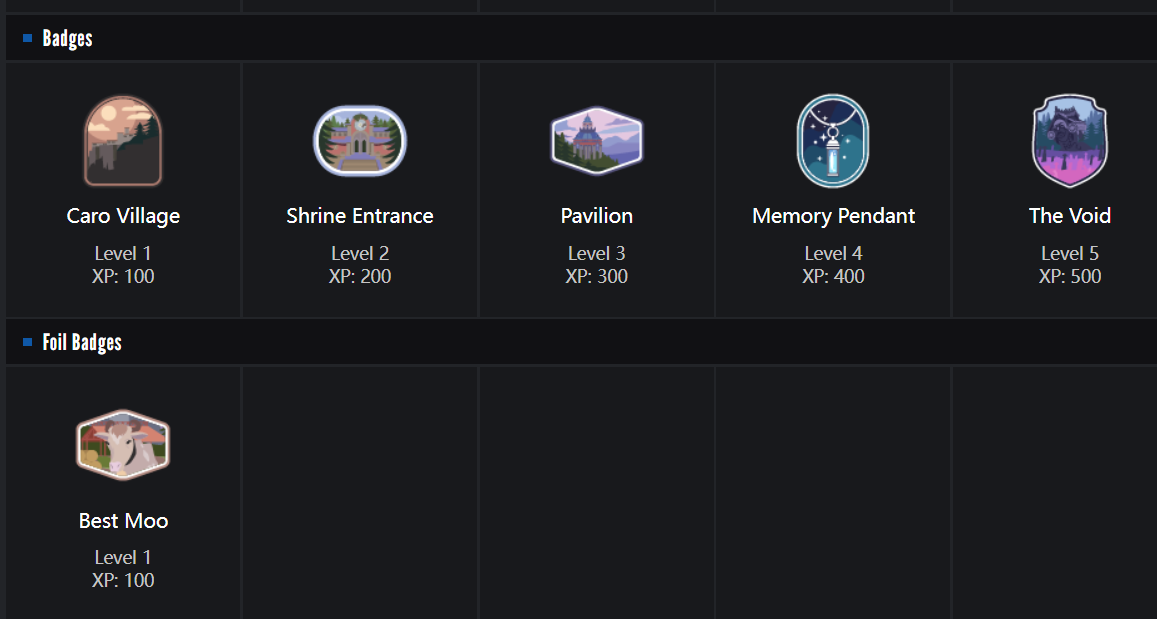Select the XP: 400 text
This screenshot has width=1157, height=619.
pos(833,276)
